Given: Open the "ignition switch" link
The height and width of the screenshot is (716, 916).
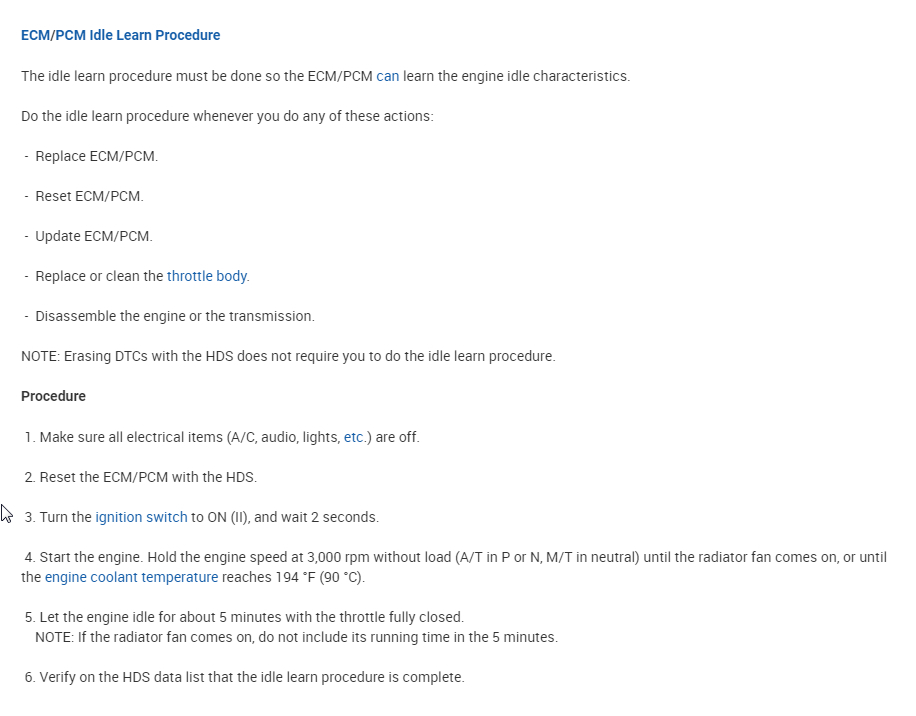Looking at the screenshot, I should [x=141, y=517].
